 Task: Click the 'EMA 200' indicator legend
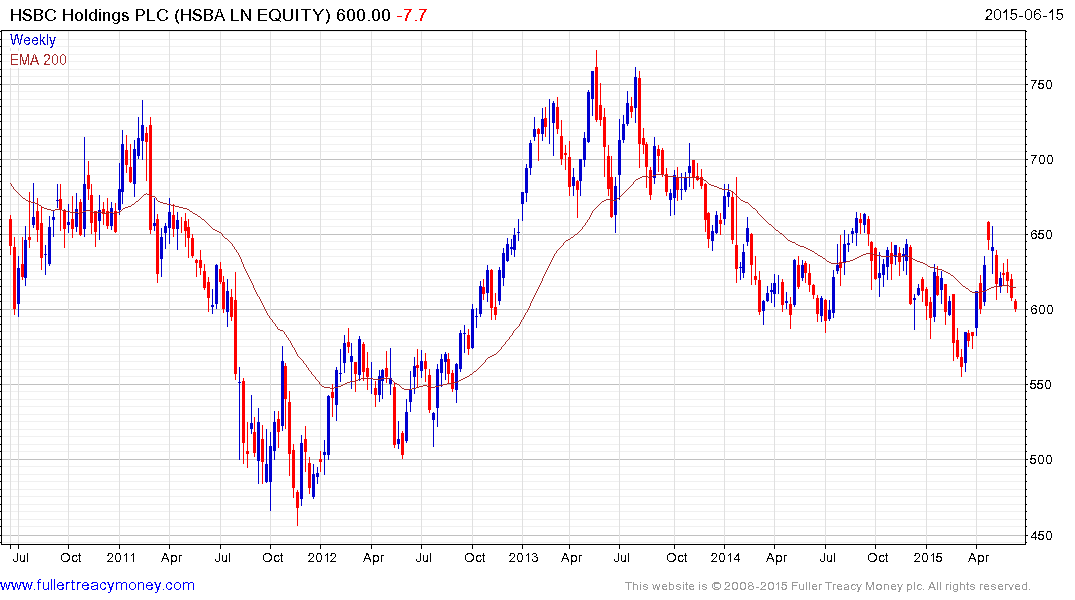(x=38, y=60)
